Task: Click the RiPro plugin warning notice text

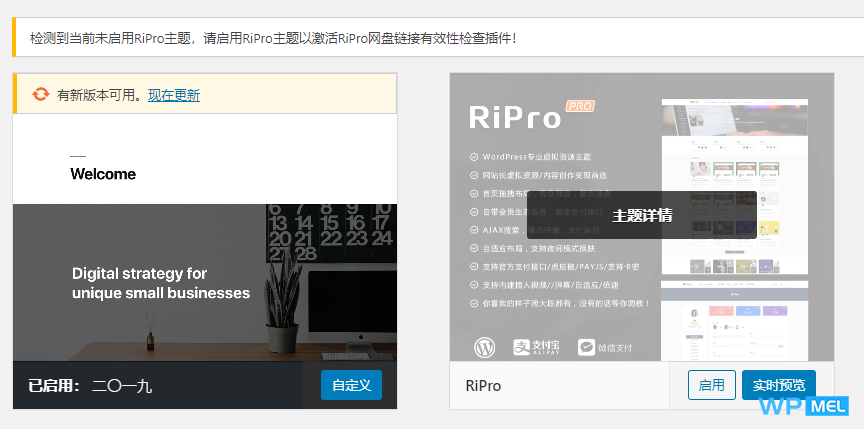Action: coord(273,39)
